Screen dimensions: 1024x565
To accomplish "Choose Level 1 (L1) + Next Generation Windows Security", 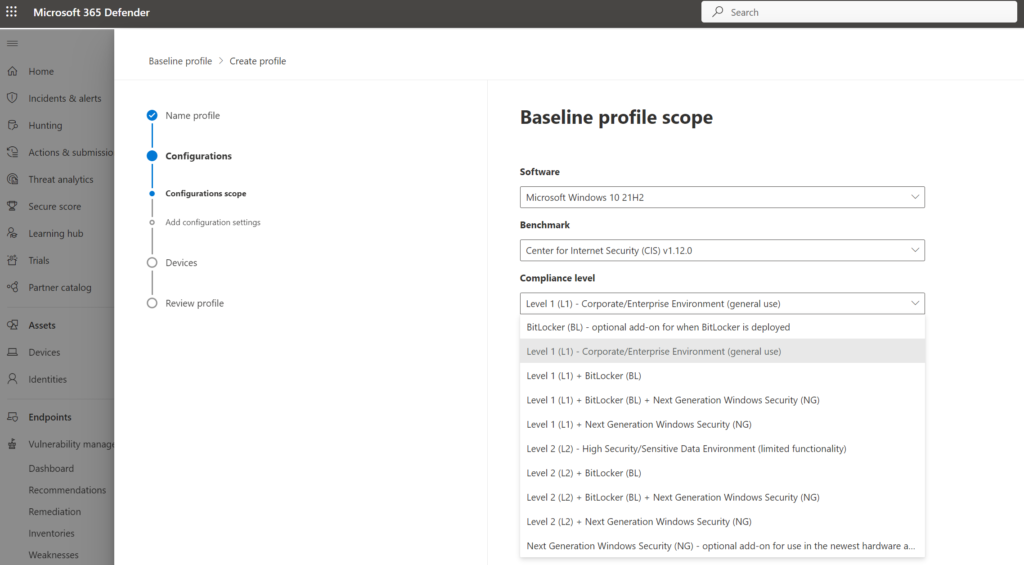I will pyautogui.click(x=722, y=425).
